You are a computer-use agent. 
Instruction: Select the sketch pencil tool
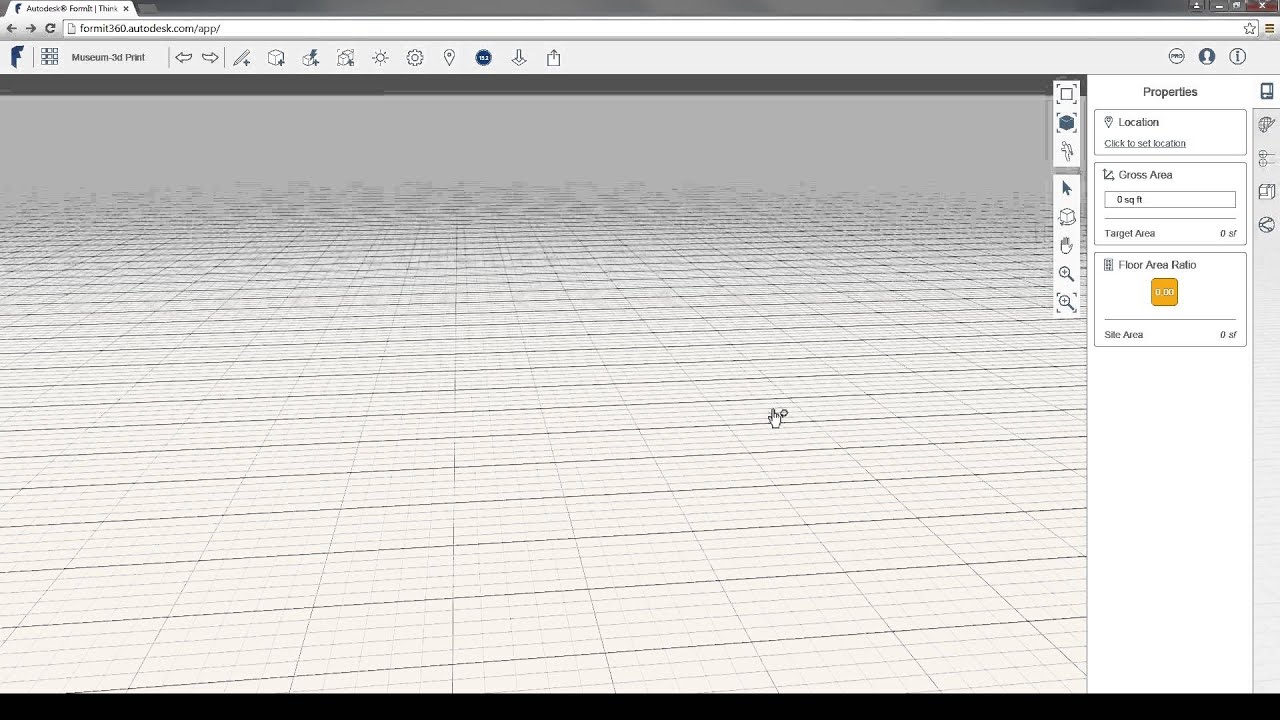(242, 58)
